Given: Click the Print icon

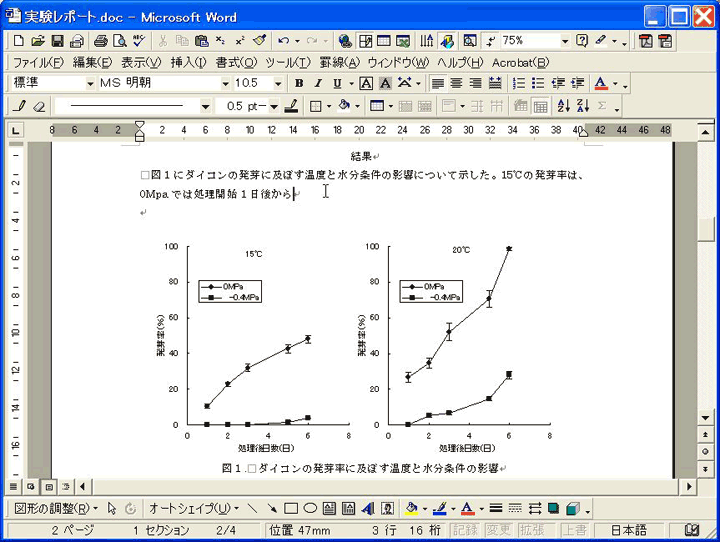Looking at the screenshot, I should 100,41.
